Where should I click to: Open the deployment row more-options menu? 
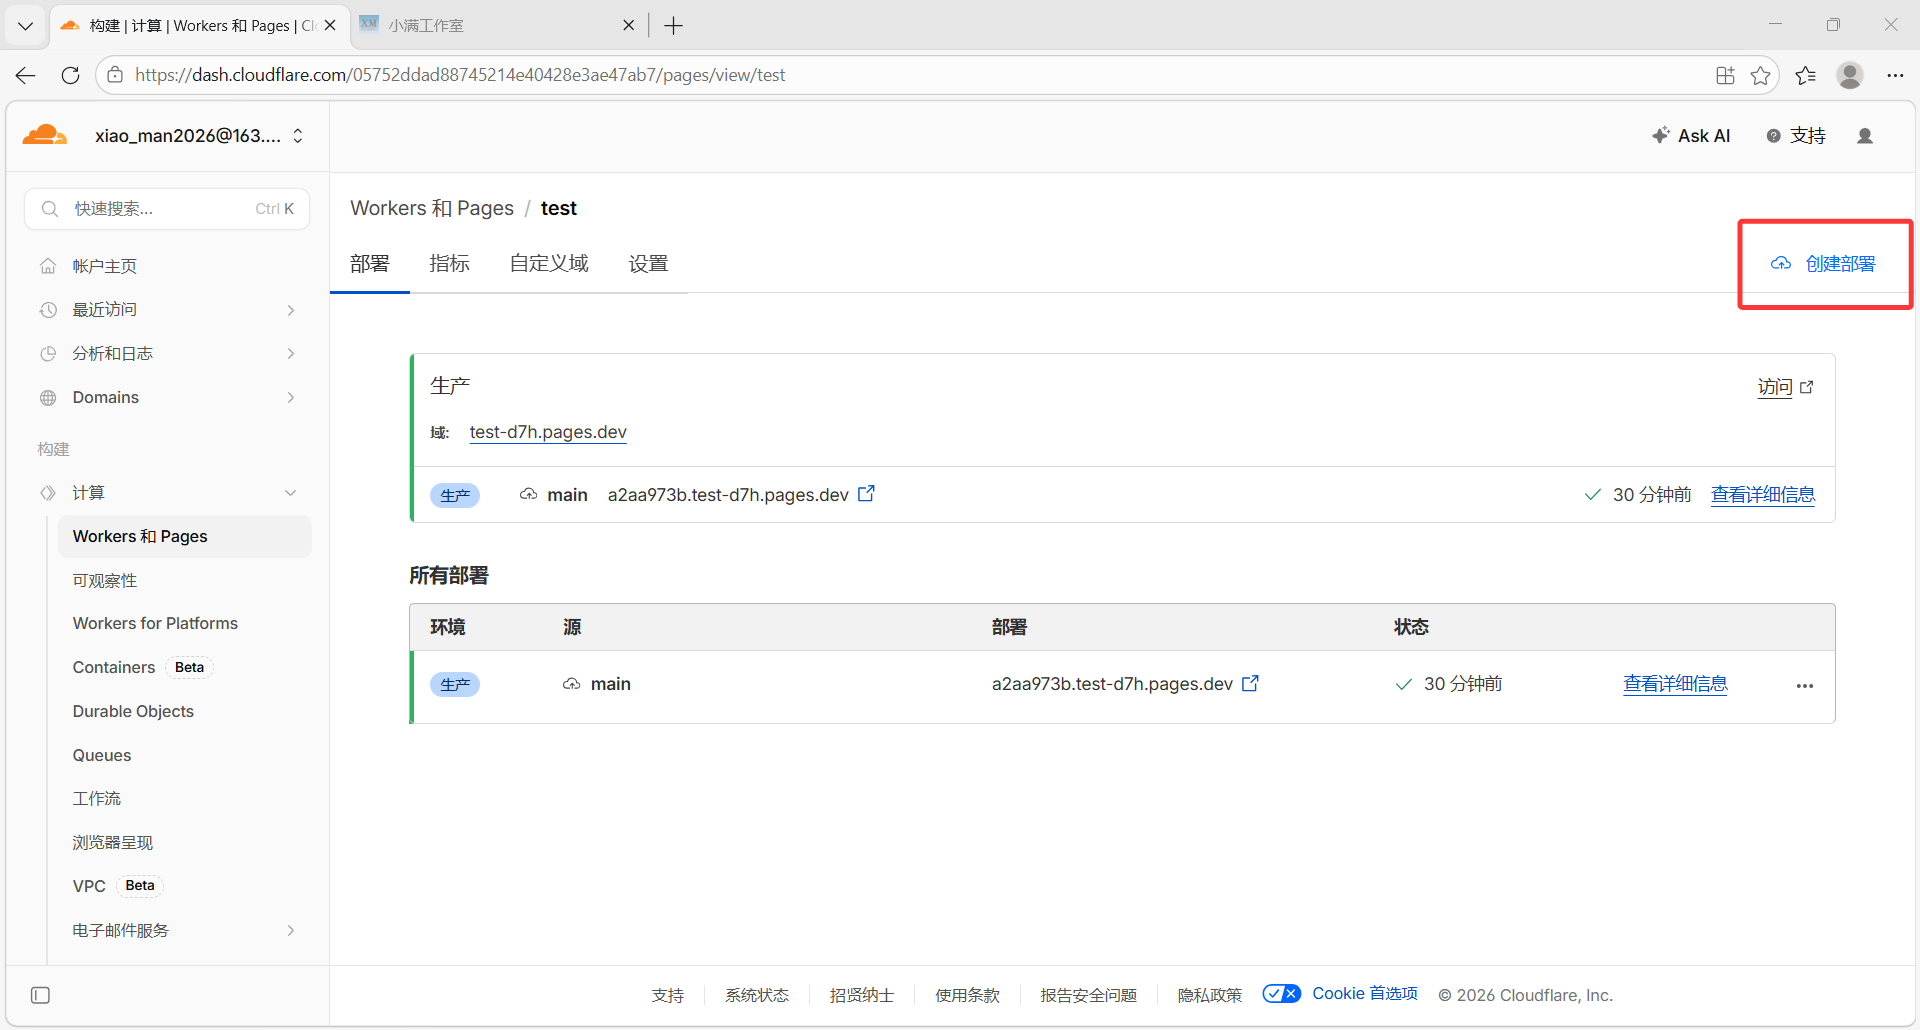pyautogui.click(x=1805, y=686)
